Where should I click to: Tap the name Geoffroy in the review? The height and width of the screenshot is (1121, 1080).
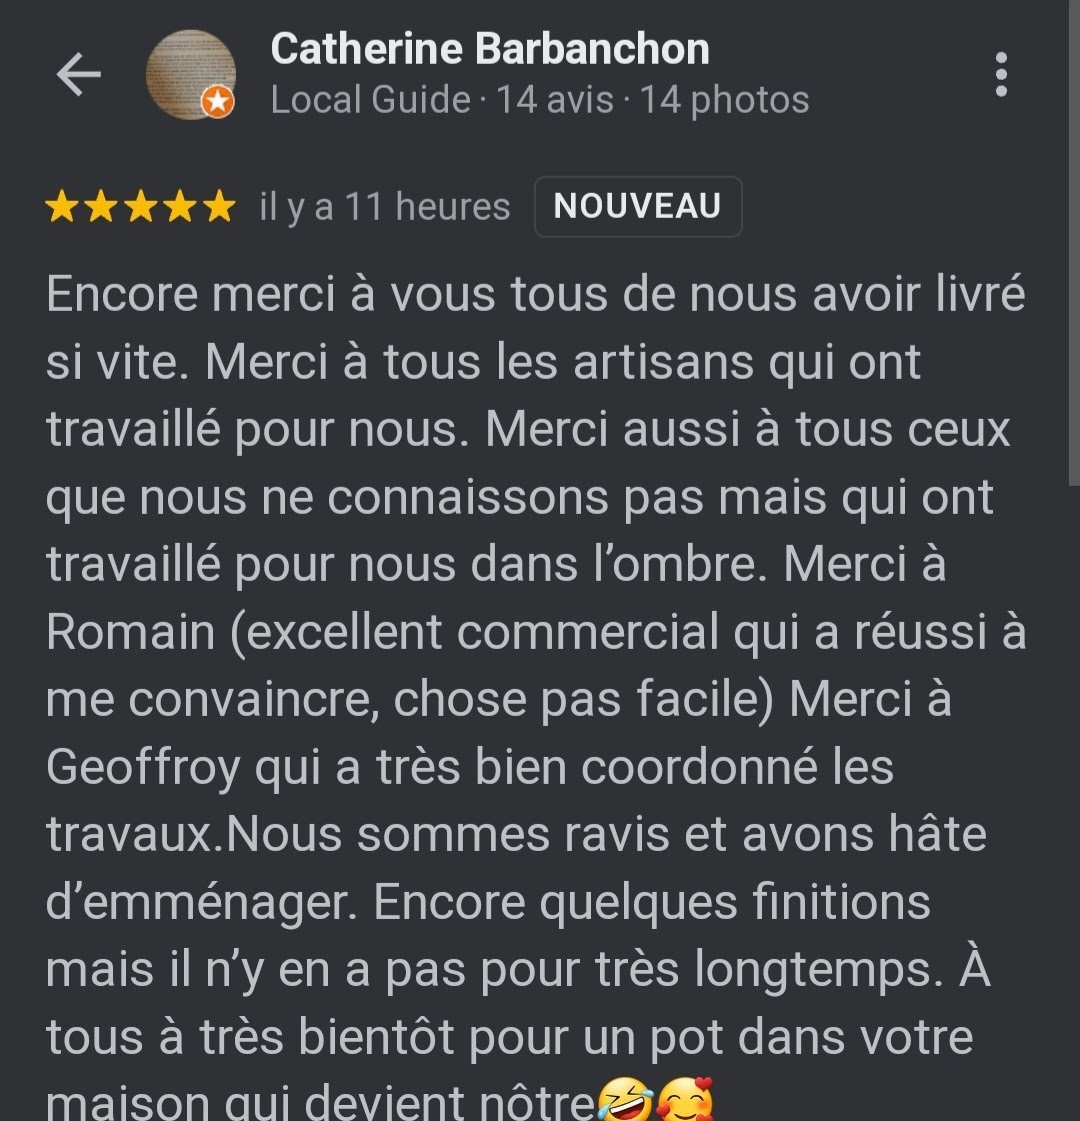click(x=143, y=768)
